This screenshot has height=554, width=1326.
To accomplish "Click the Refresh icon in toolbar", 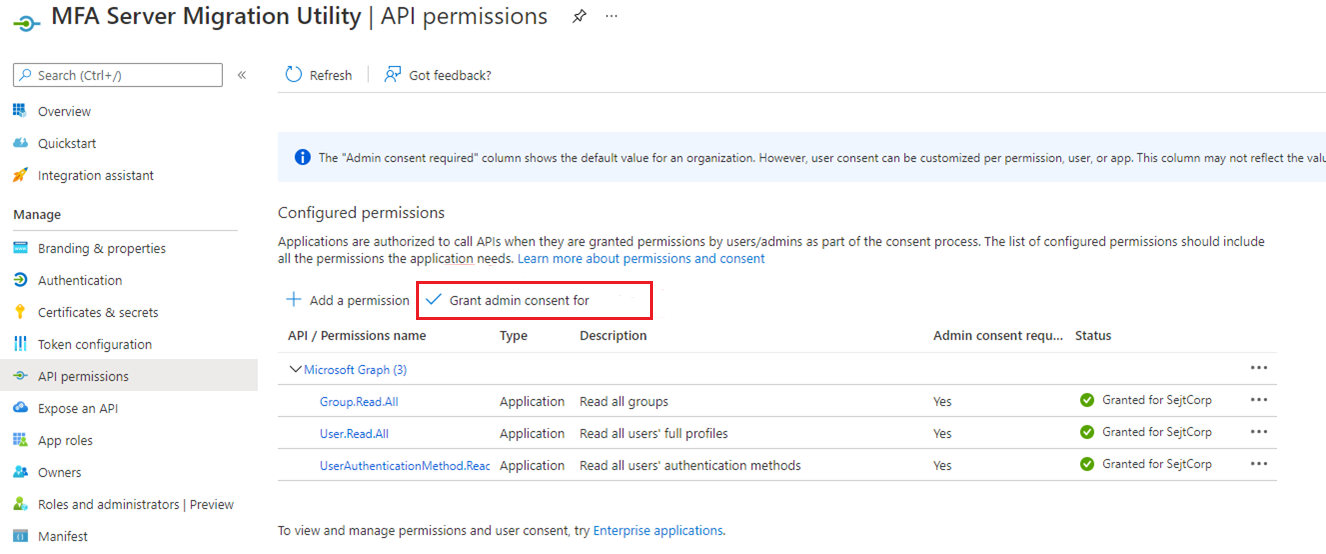I will [x=294, y=75].
